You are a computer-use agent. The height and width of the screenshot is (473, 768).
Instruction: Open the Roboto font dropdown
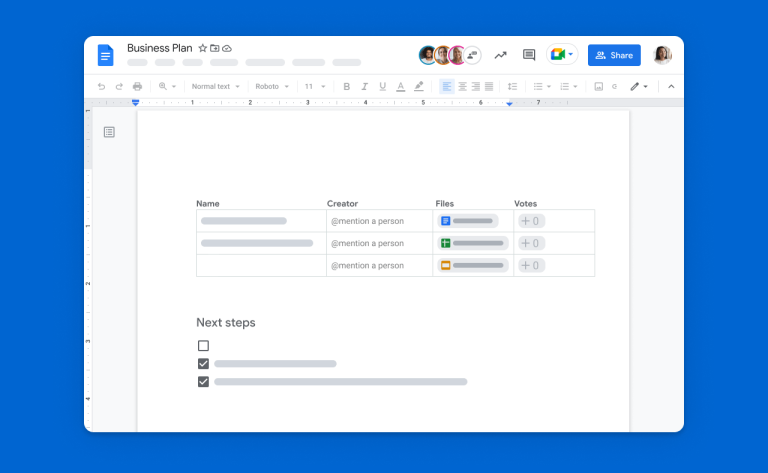pyautogui.click(x=272, y=87)
